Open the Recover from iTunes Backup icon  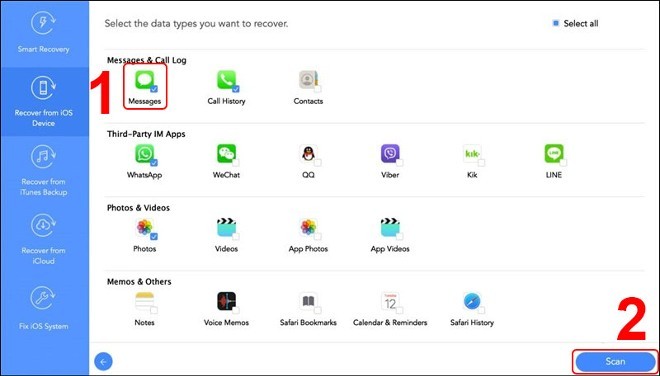coord(44,157)
